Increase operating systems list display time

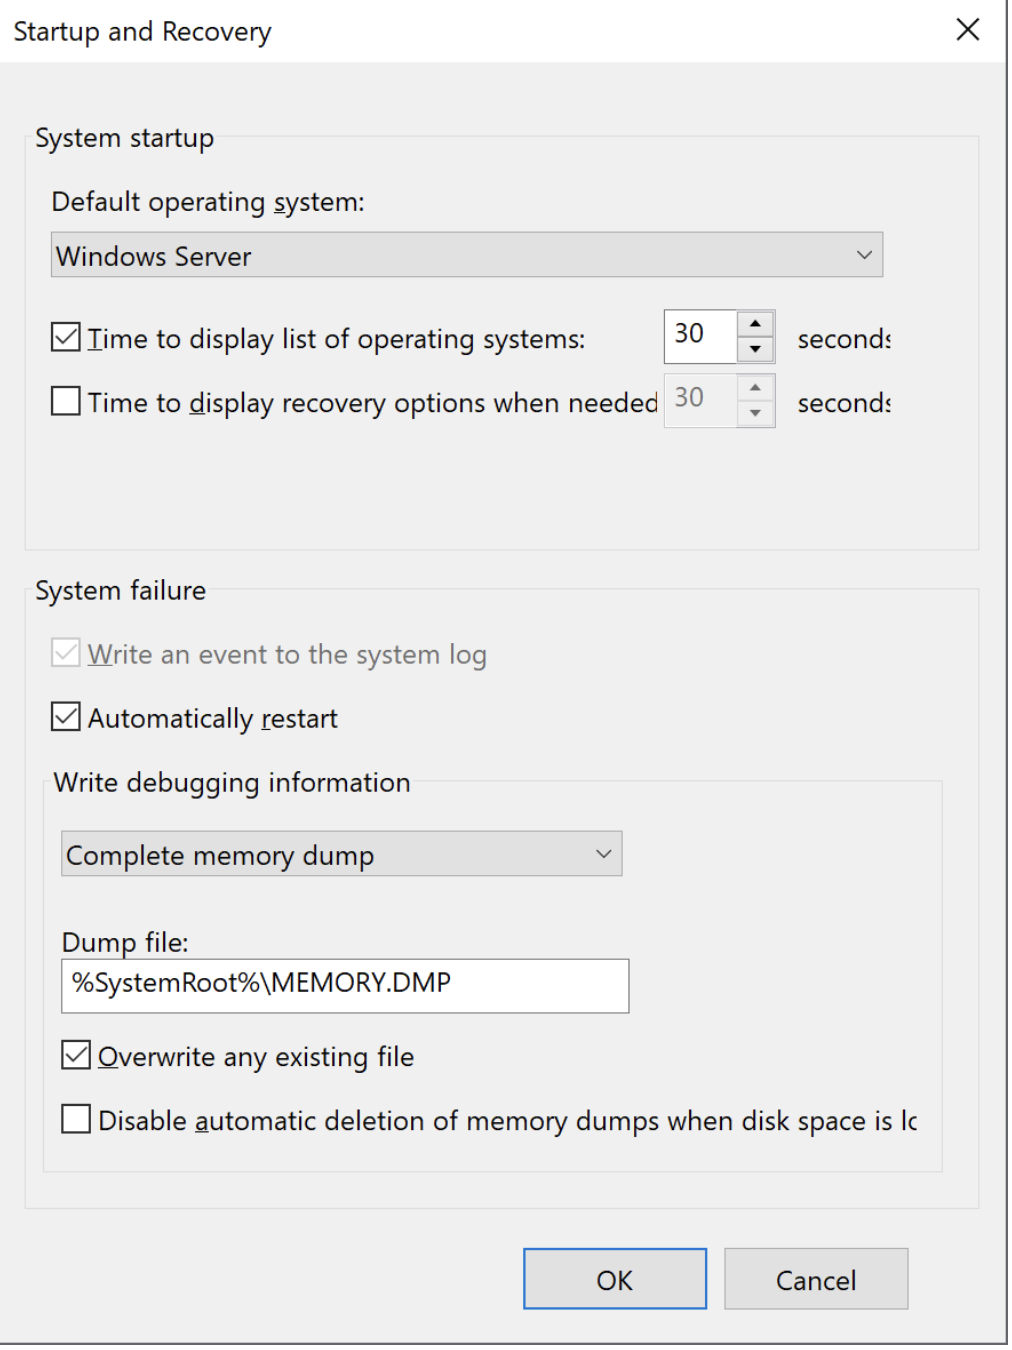[756, 324]
